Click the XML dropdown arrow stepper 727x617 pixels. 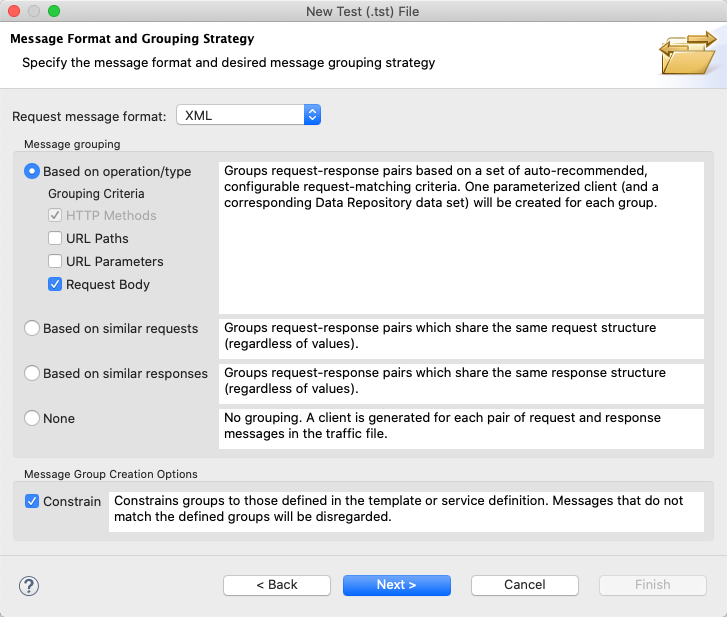point(312,115)
